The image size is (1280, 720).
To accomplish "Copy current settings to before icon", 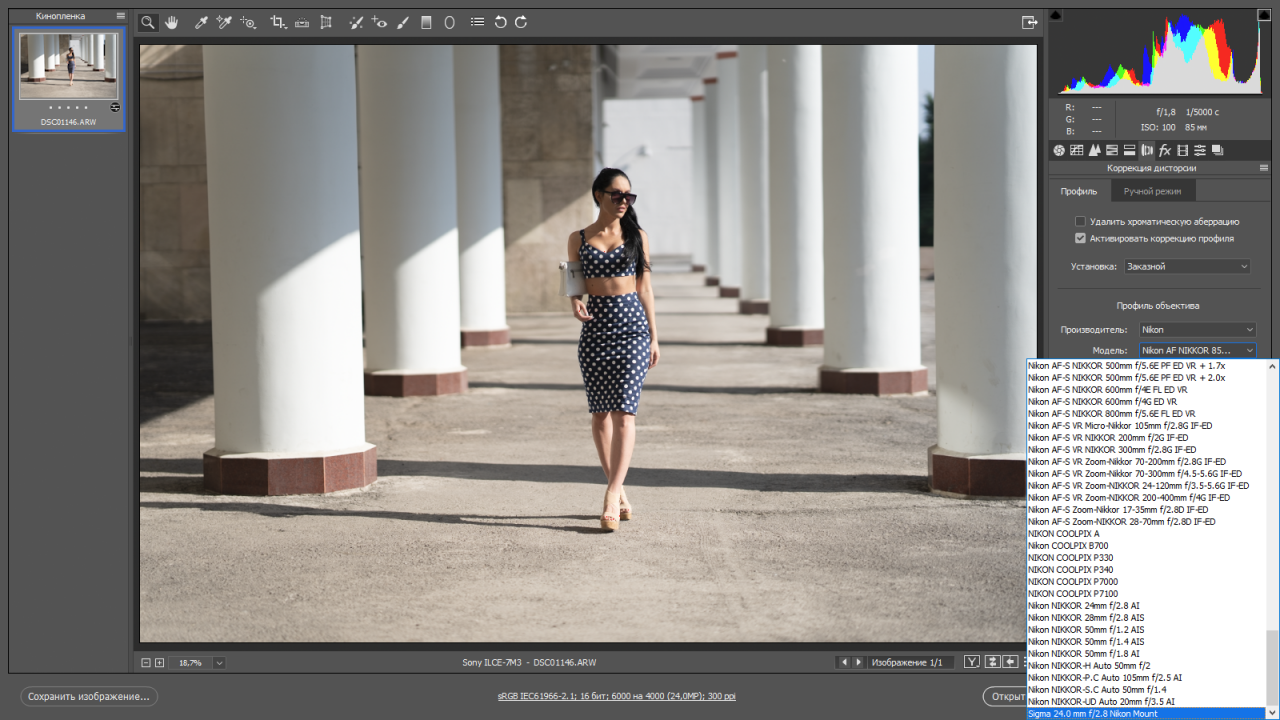I will (x=1010, y=662).
